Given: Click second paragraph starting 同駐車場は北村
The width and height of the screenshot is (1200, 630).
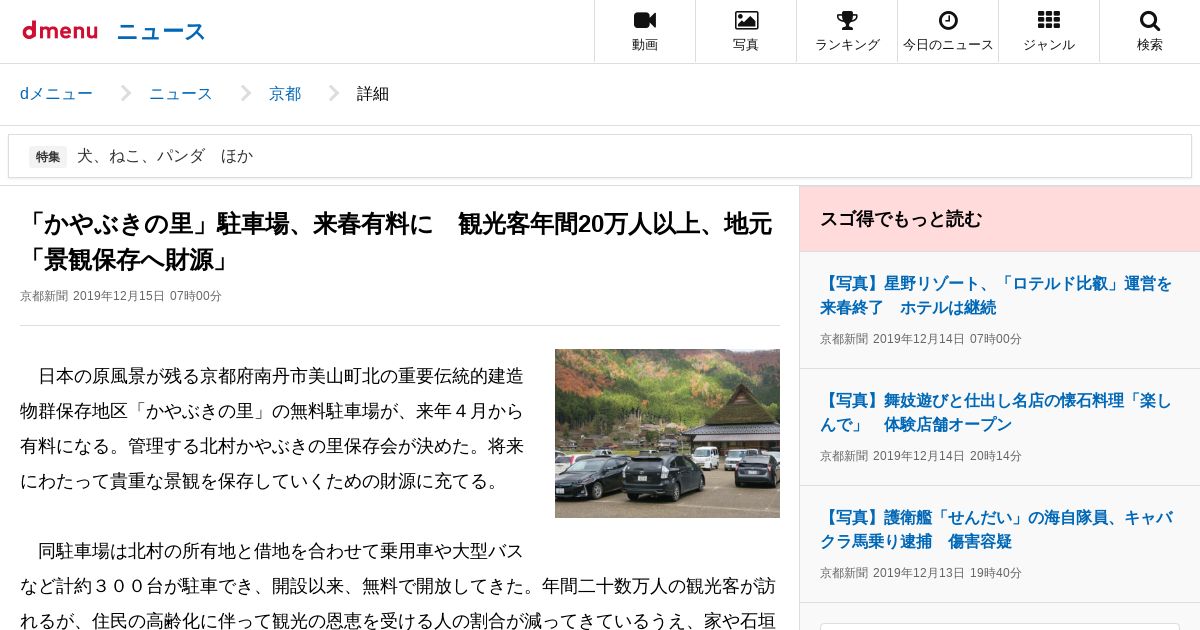Looking at the screenshot, I should (x=398, y=586).
